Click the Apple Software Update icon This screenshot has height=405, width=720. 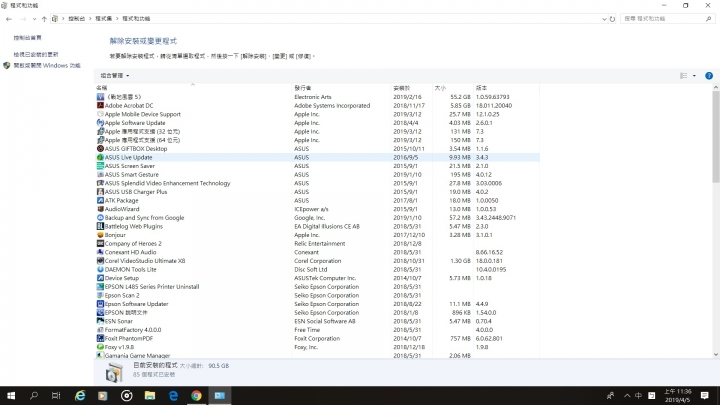coord(100,123)
